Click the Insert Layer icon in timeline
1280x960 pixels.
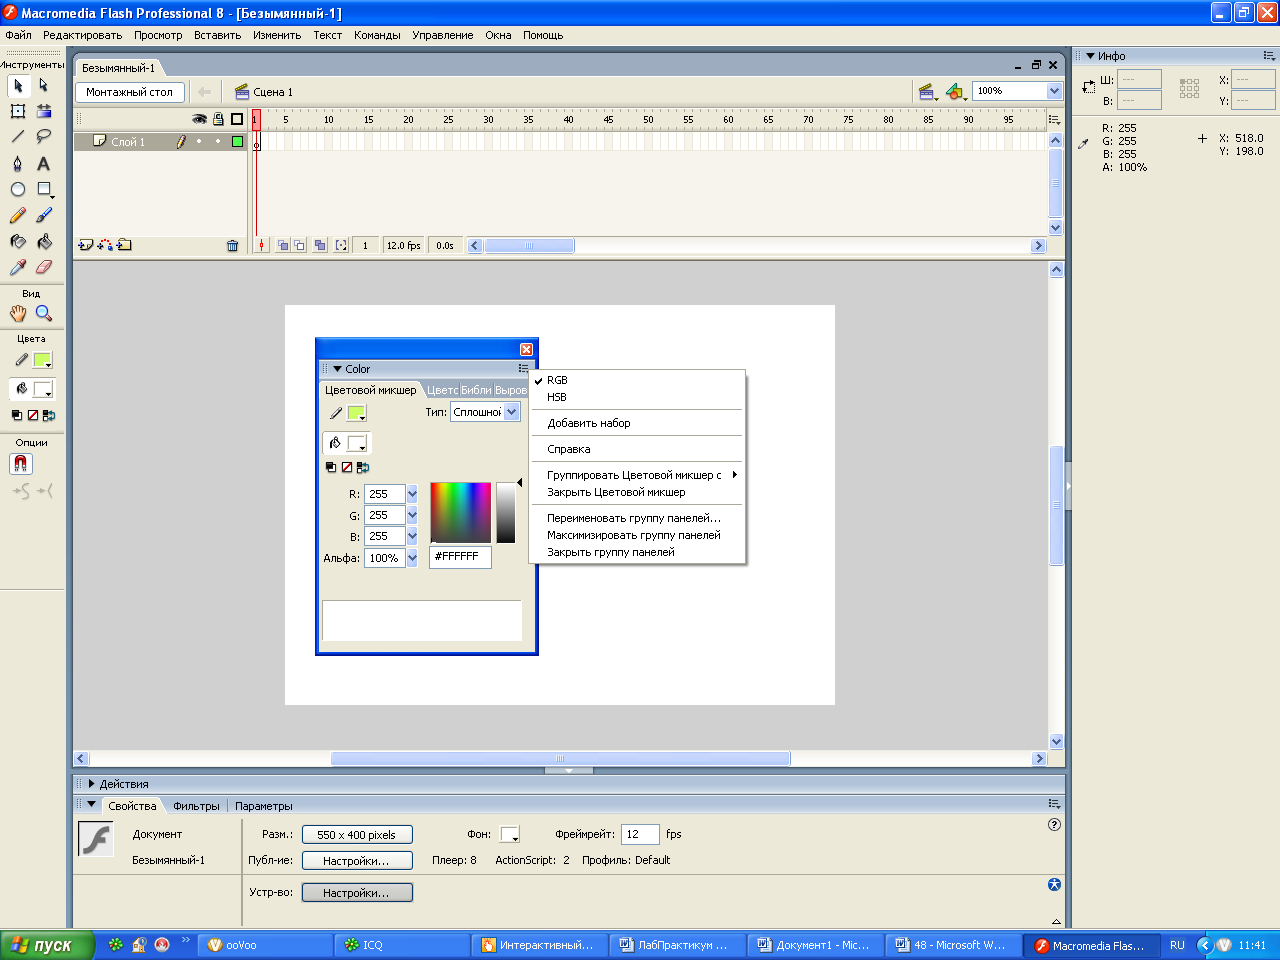(x=86, y=245)
